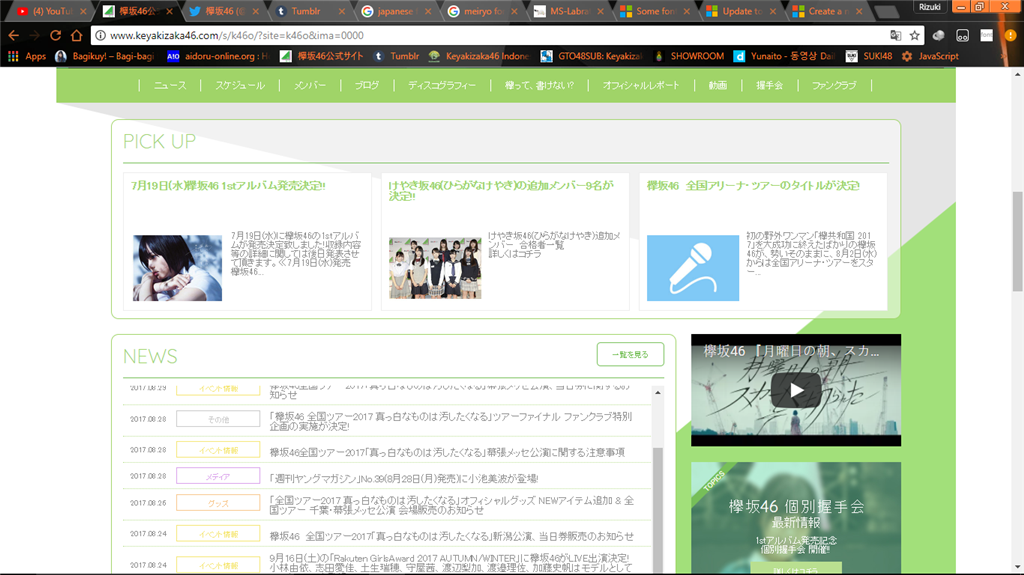Viewport: 1024px width, 575px height.
Task: Close the Tumblr tab
Action: [x=342, y=11]
